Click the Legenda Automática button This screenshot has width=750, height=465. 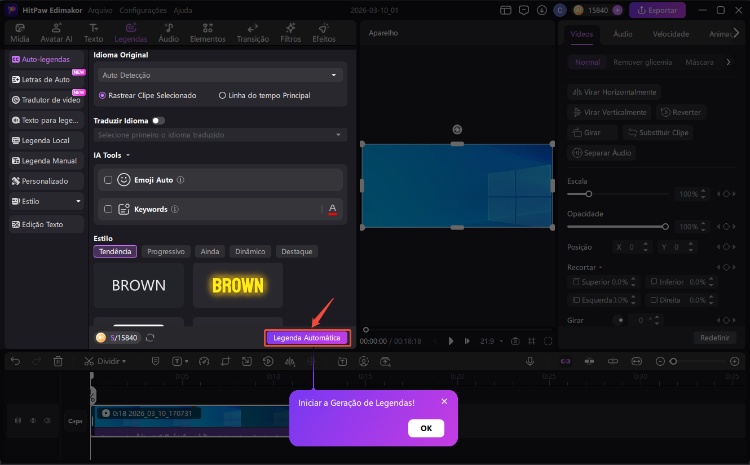(x=307, y=338)
